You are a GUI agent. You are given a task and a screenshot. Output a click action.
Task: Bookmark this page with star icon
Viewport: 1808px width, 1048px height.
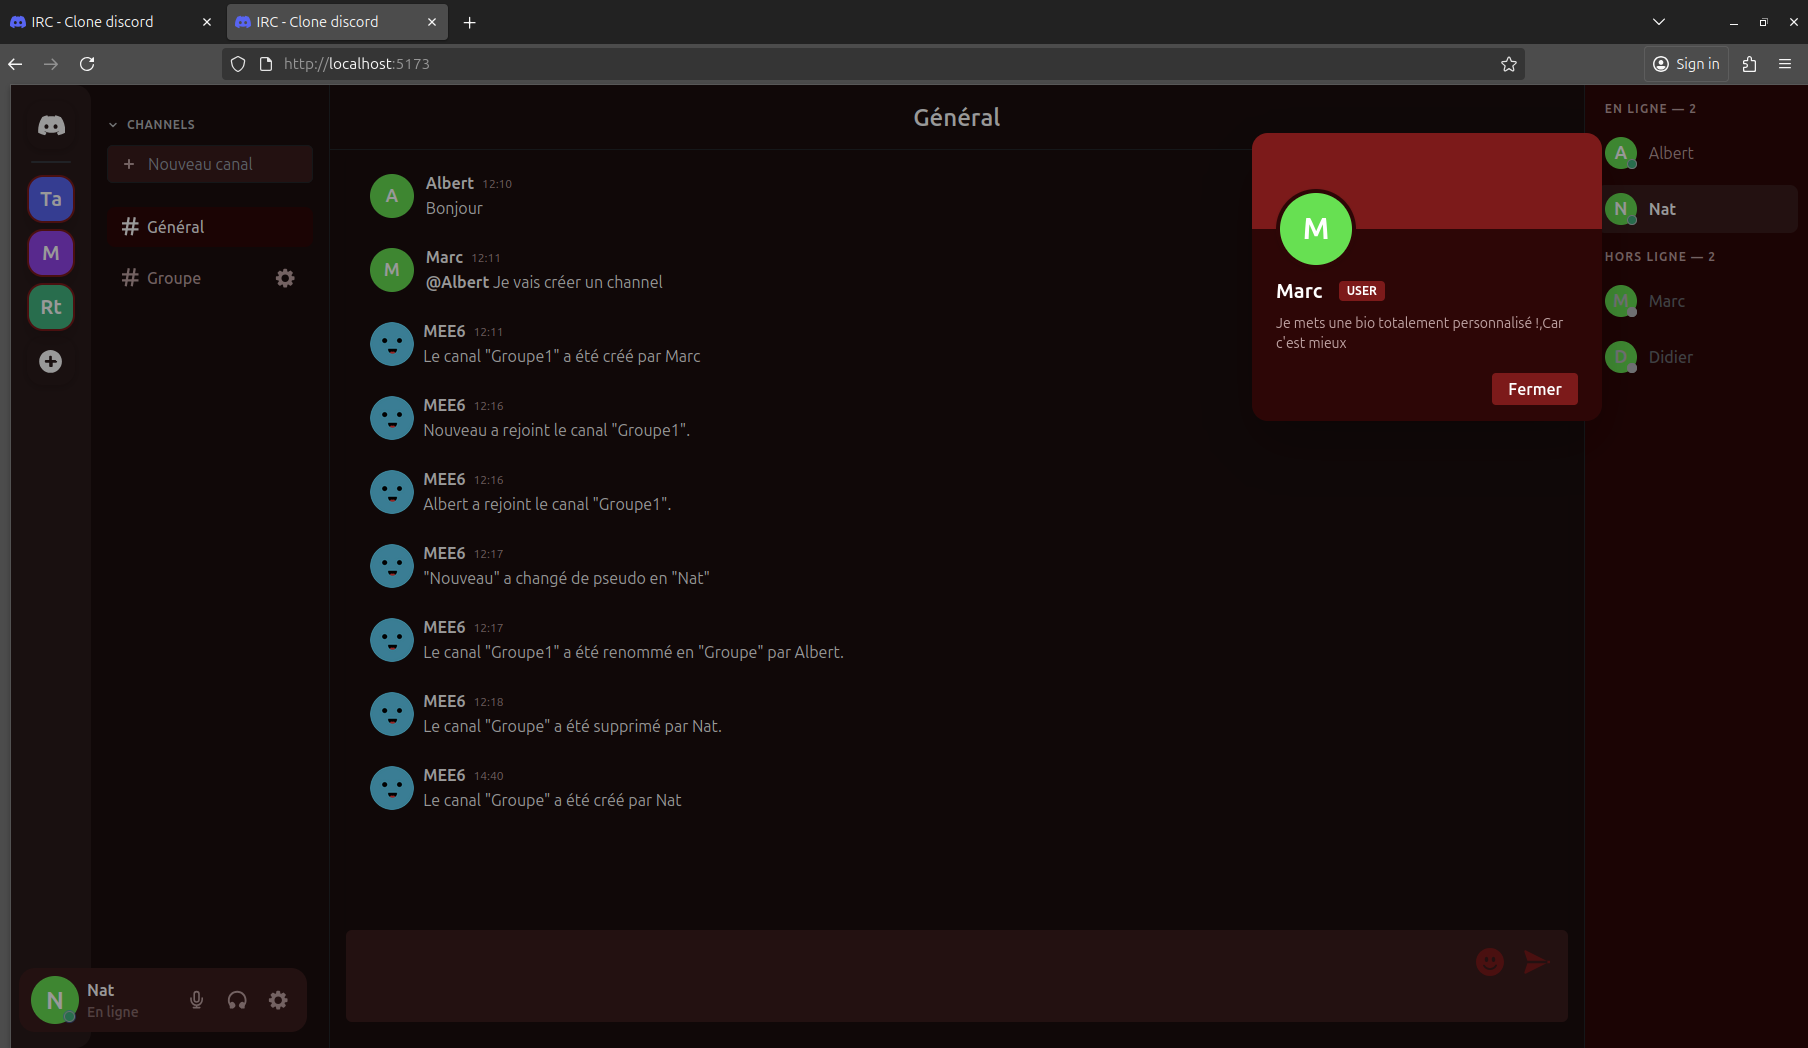pyautogui.click(x=1508, y=64)
